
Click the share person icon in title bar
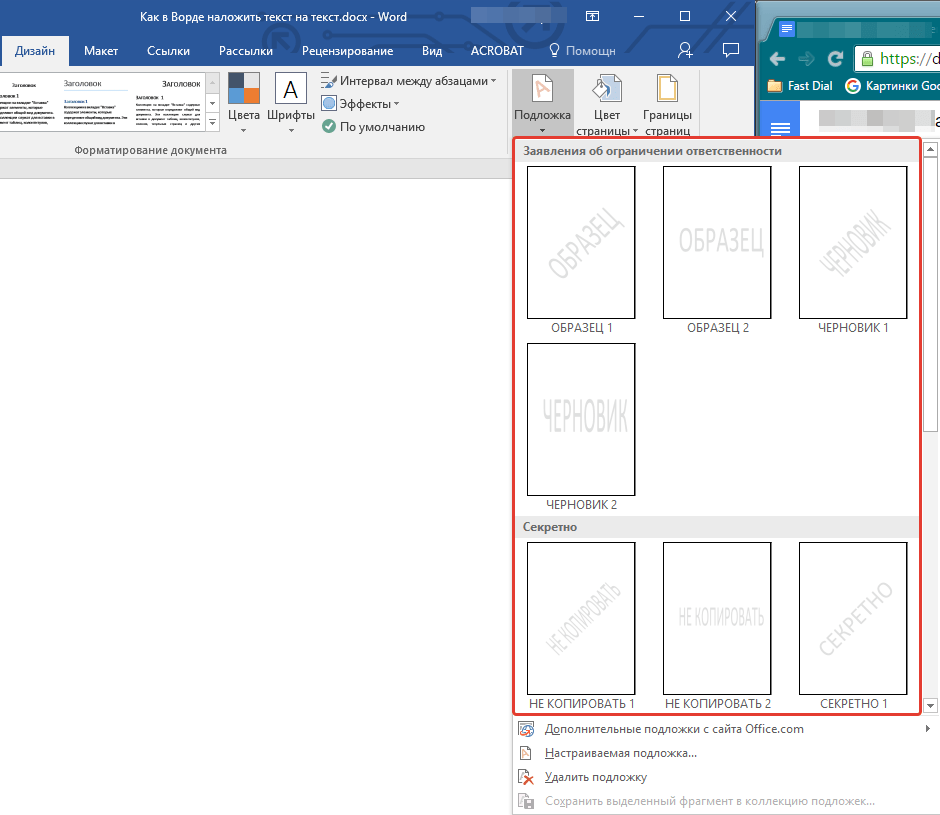[x=685, y=50]
